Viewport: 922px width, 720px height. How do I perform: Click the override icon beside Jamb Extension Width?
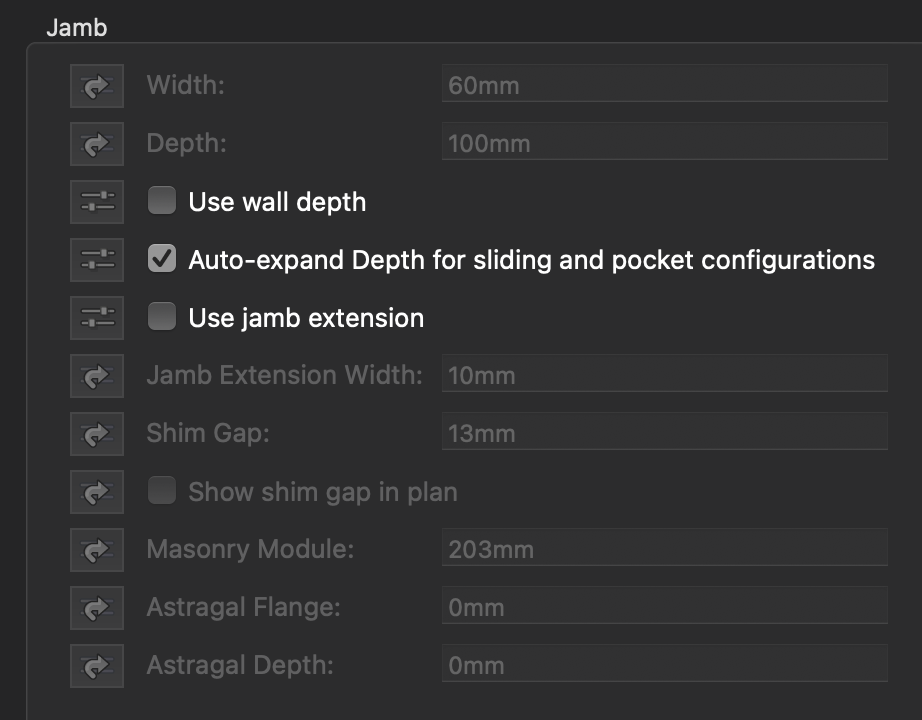pyautogui.click(x=96, y=375)
